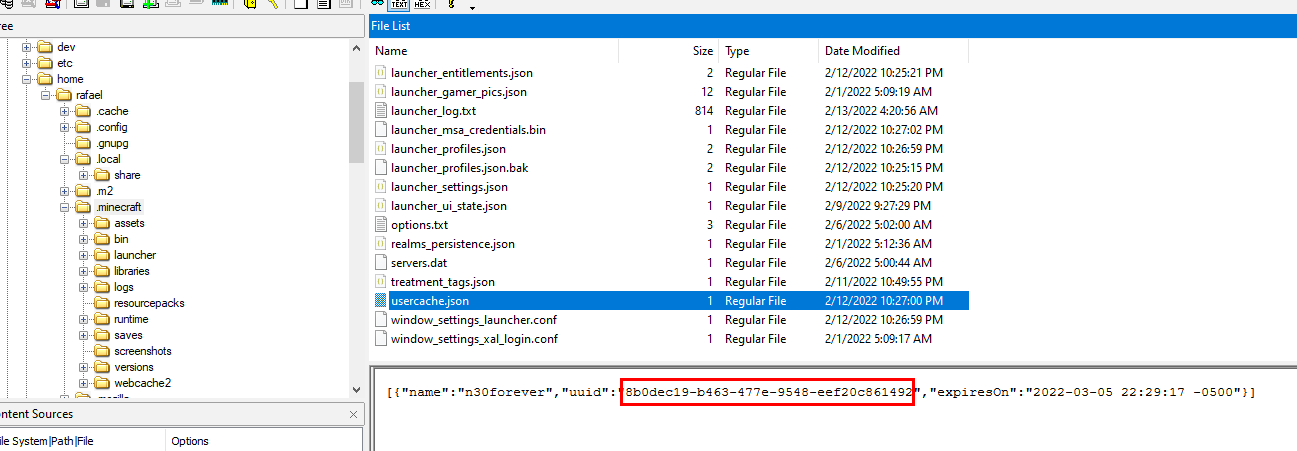Click the evidence tree scrollbar down arrow
Image resolution: width=1297 pixels, height=451 pixels.
point(357,389)
